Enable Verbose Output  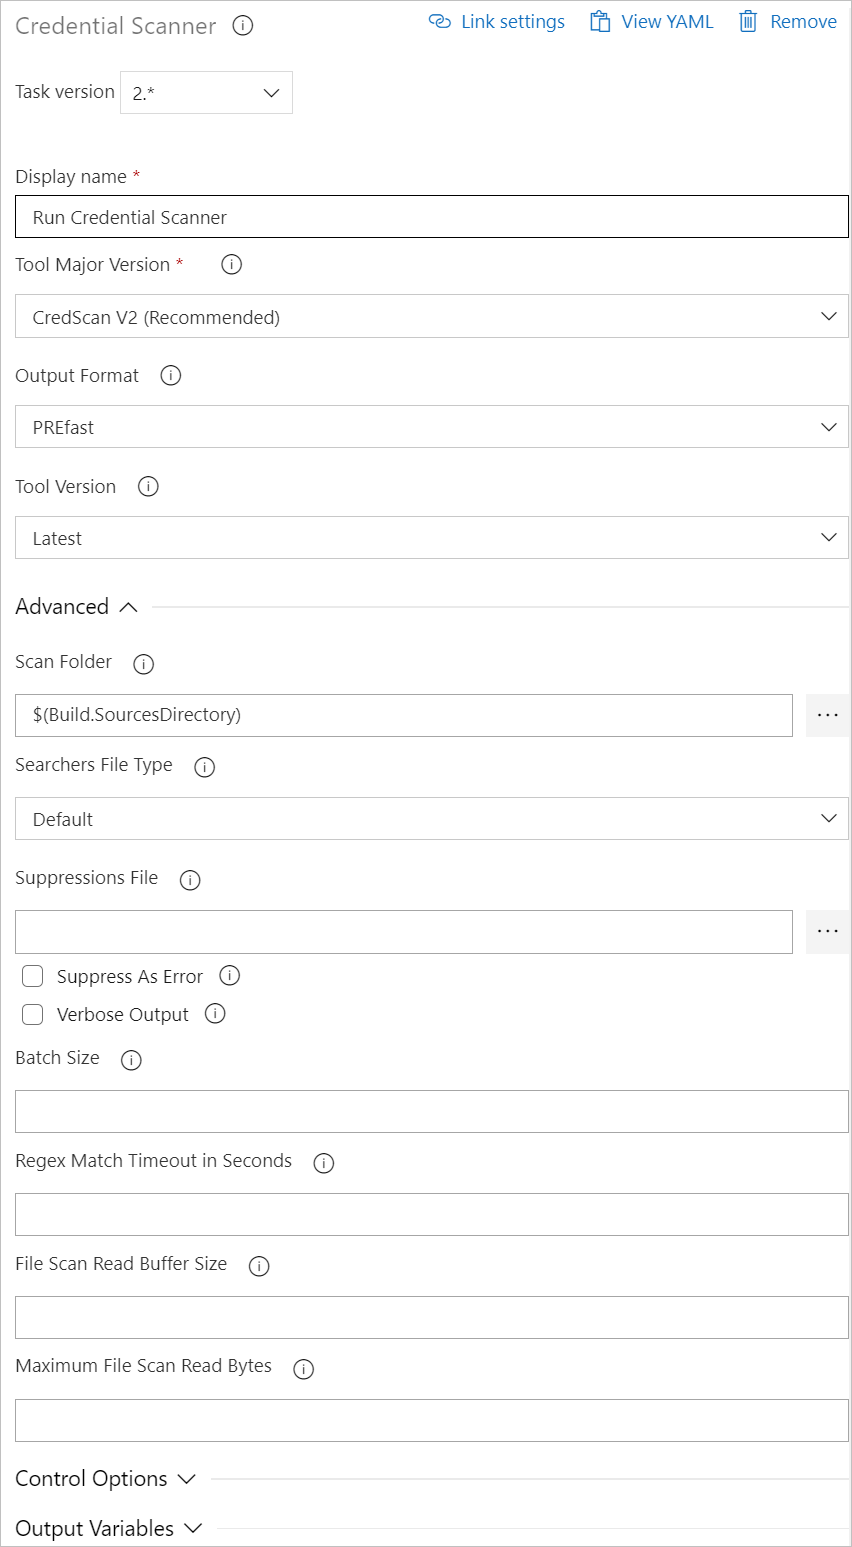pyautogui.click(x=32, y=1014)
